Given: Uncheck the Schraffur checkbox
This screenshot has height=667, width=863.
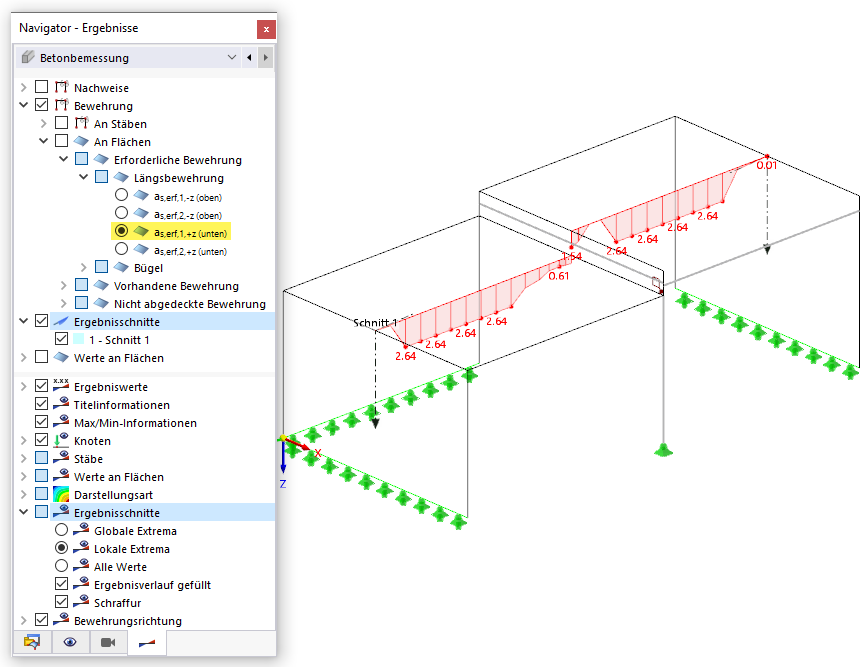Looking at the screenshot, I should [62, 602].
